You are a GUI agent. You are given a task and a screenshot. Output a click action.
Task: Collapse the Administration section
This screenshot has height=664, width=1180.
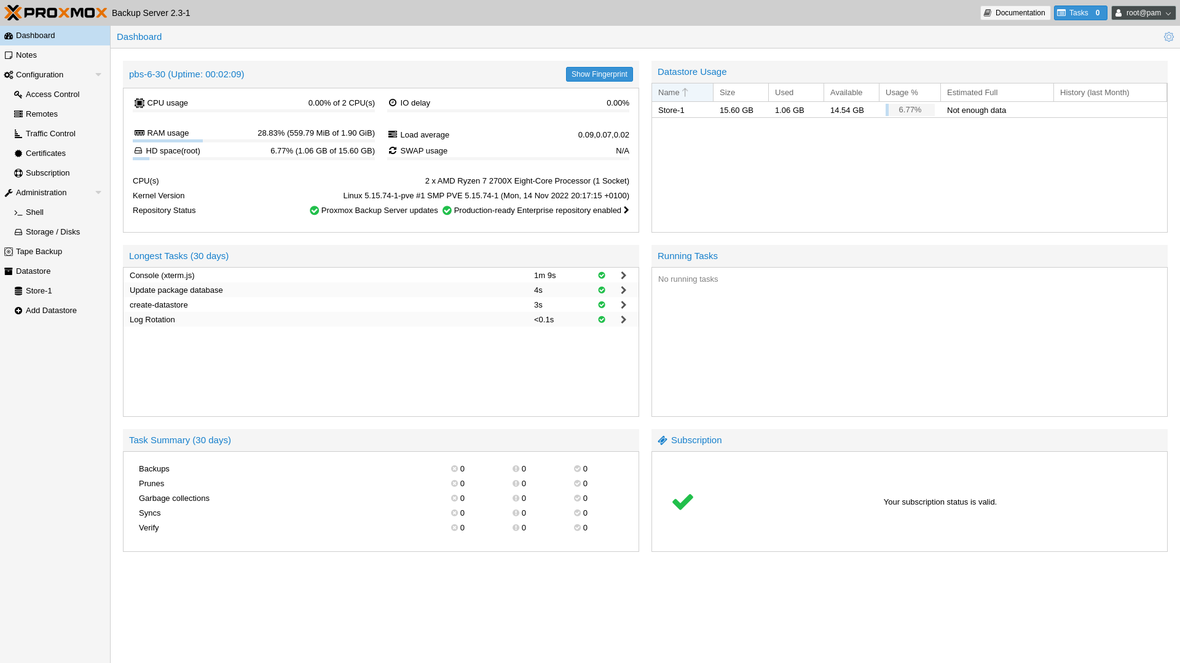(98, 192)
